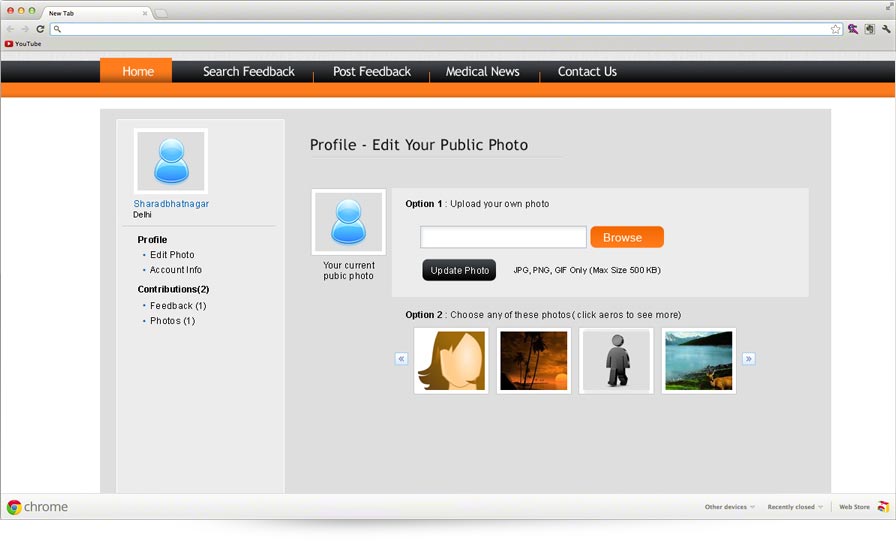896x550 pixels.
Task: Open the YouTube bookmark
Action: [x=23, y=44]
